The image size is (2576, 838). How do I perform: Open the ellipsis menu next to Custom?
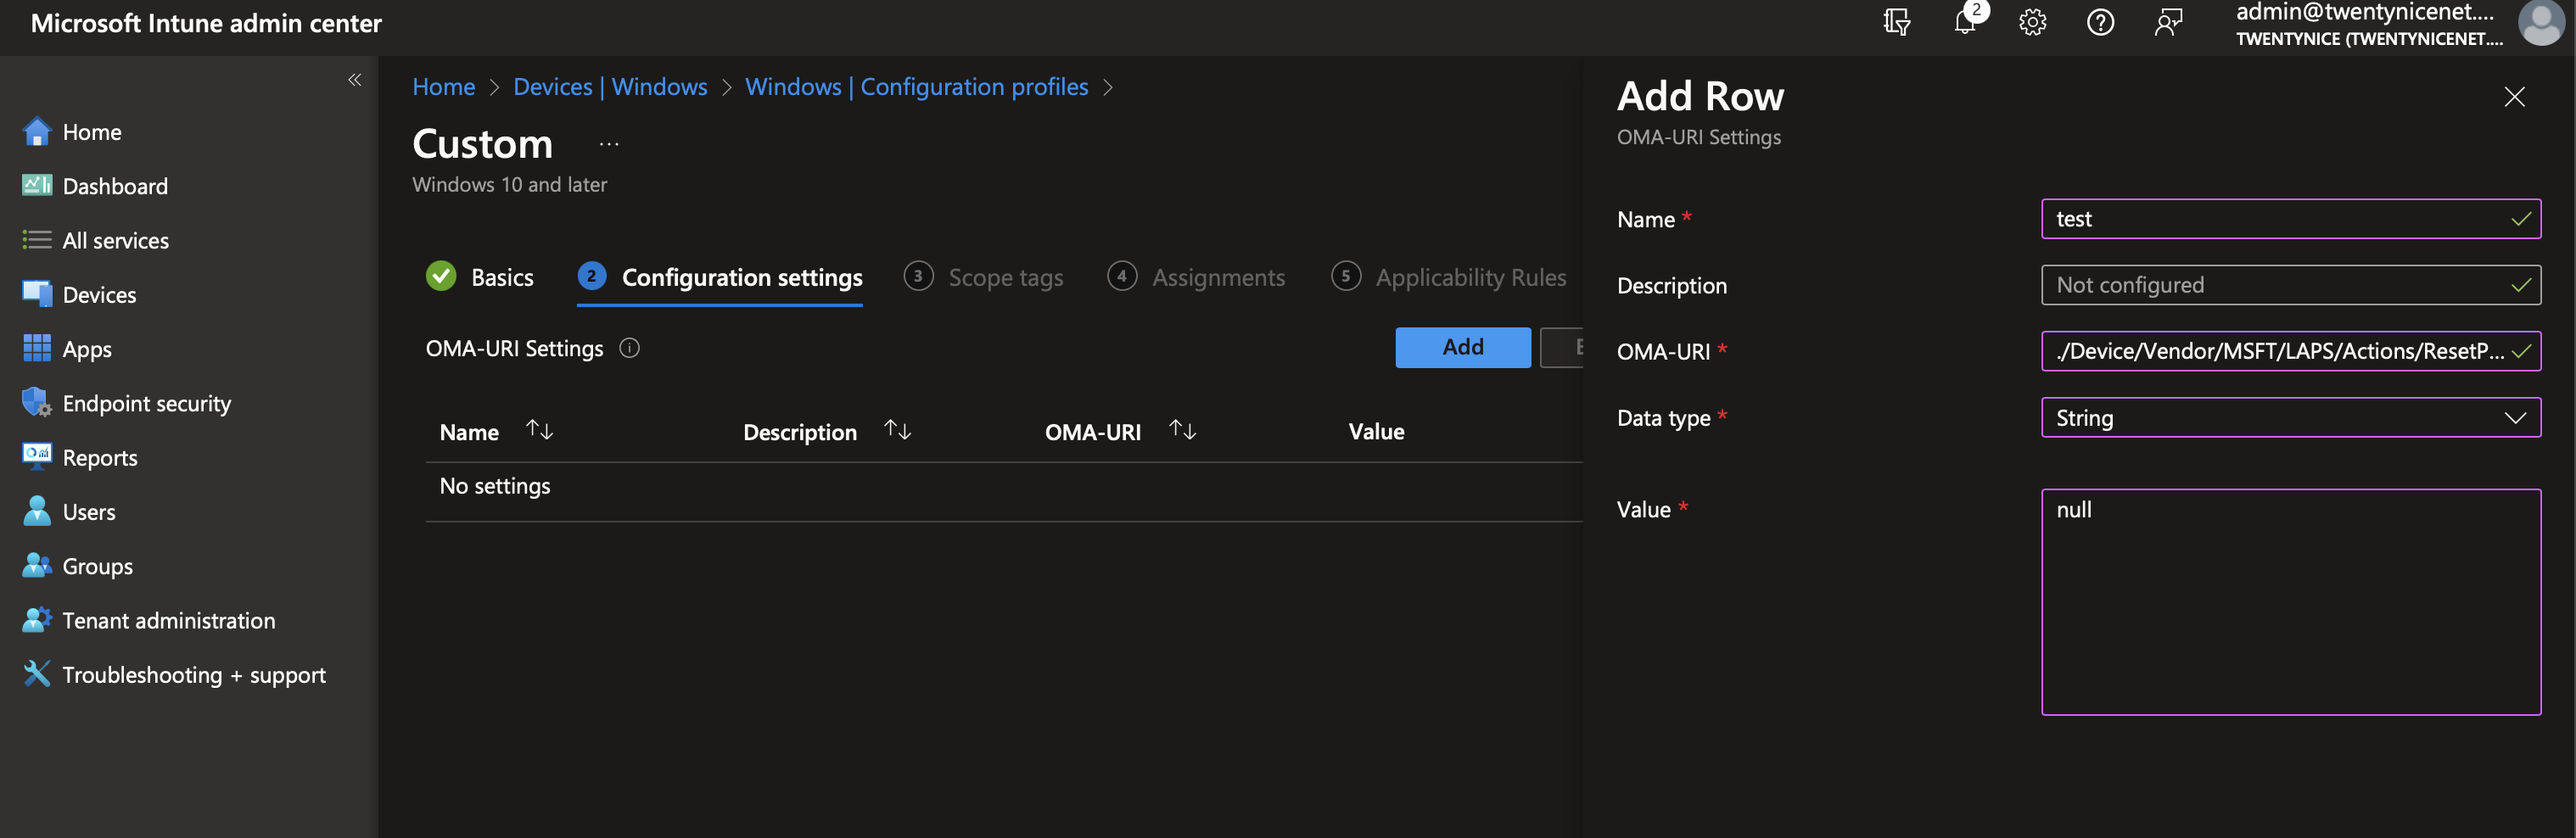pos(609,144)
